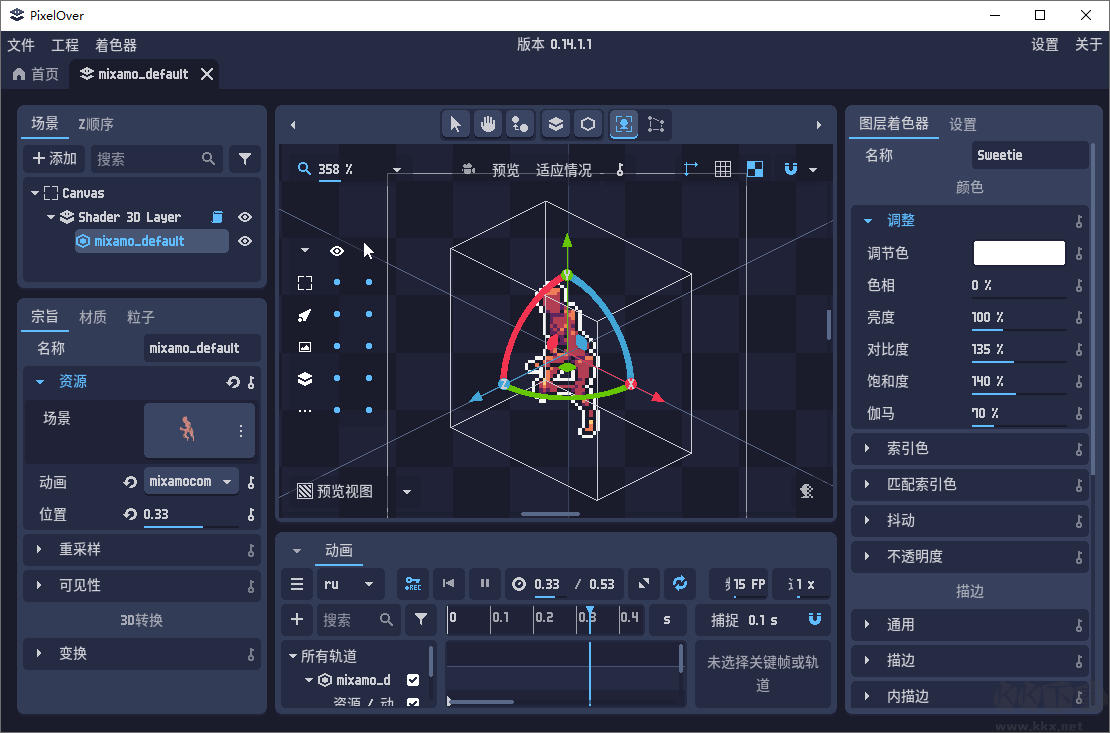Toggle visibility of the mixamo_default layer

pos(244,241)
